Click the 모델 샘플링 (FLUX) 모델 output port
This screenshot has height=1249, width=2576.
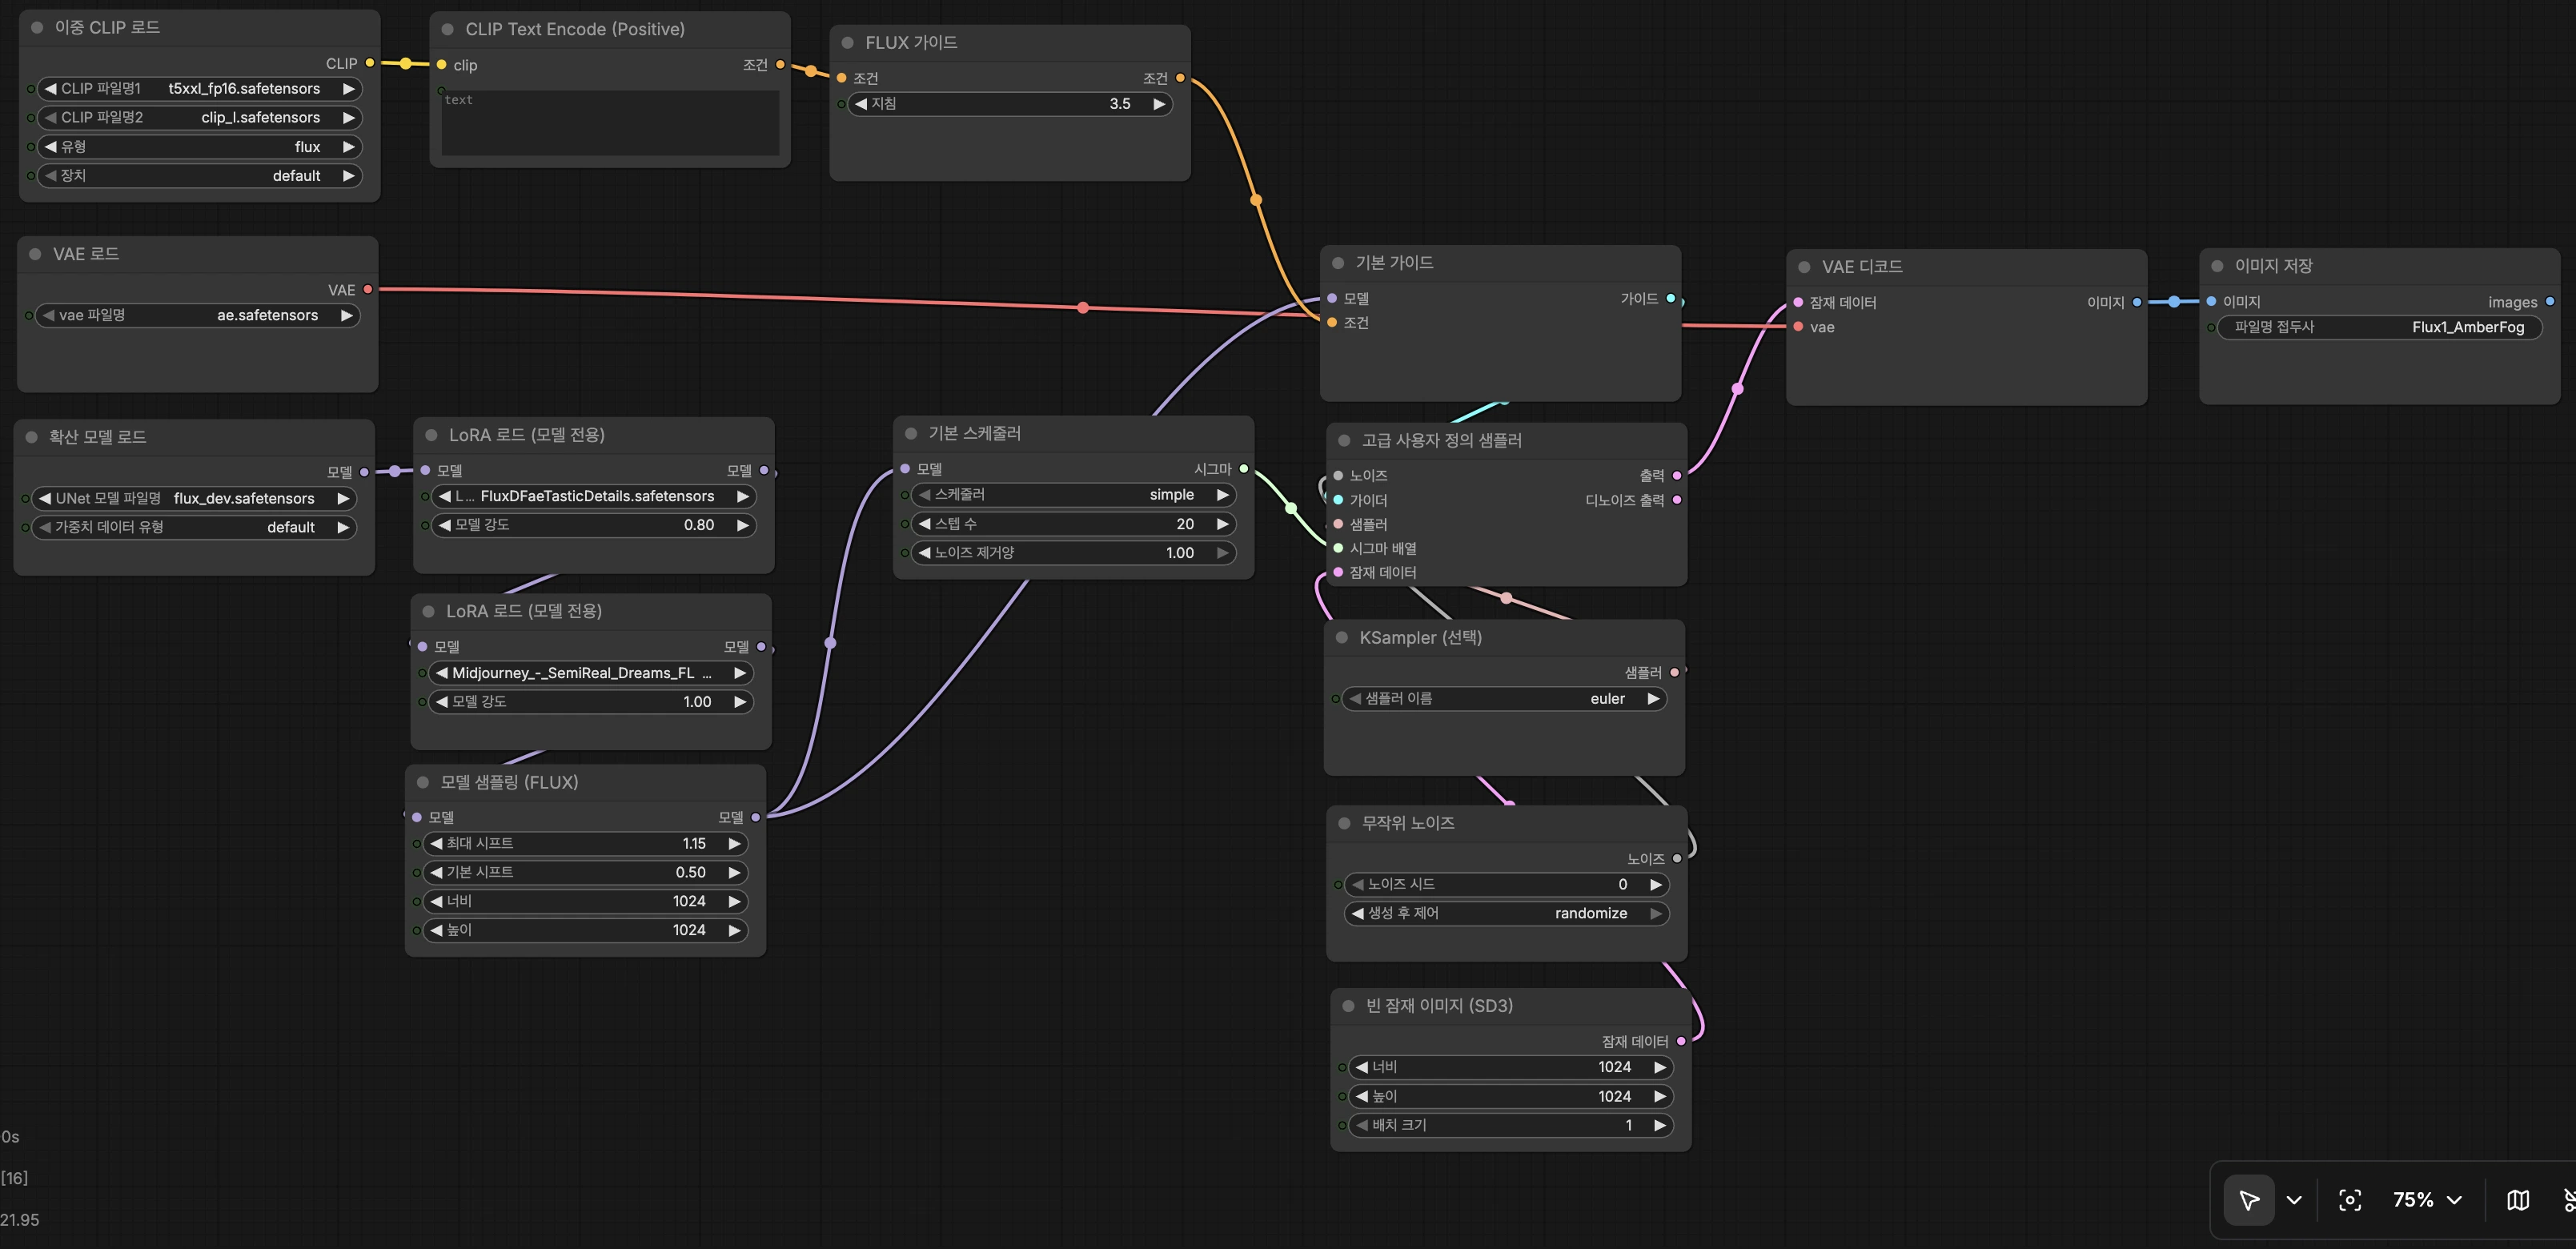click(x=756, y=818)
